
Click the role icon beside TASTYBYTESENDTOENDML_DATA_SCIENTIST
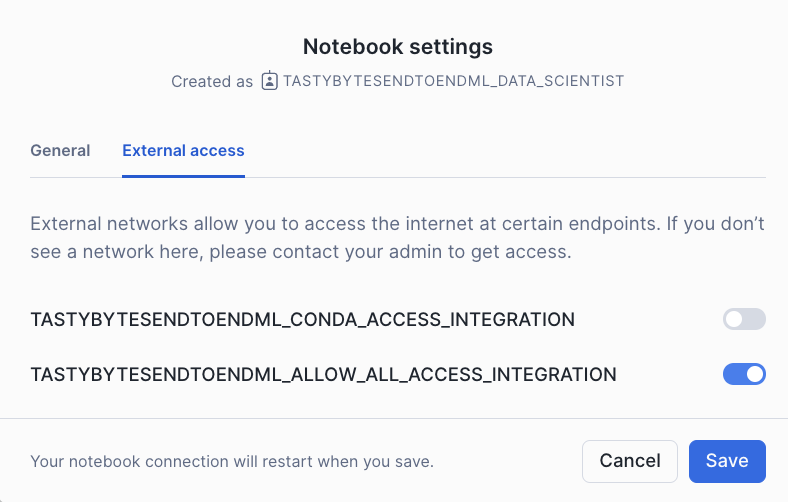tap(269, 81)
